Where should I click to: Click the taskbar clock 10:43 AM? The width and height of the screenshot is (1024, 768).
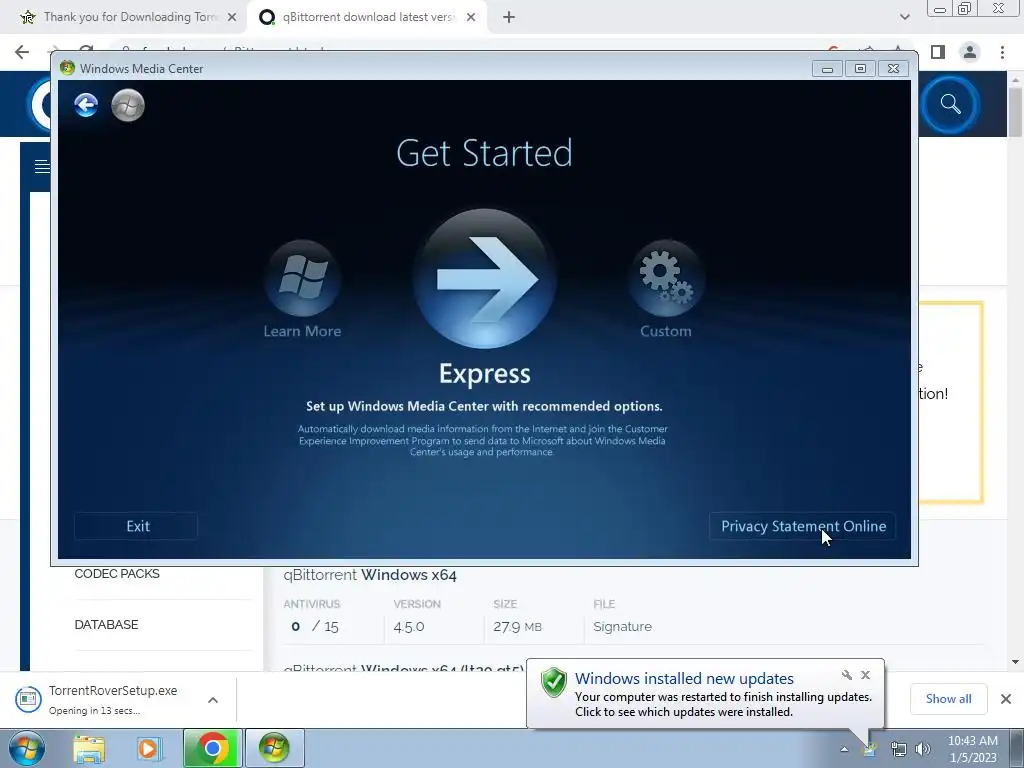(972, 749)
